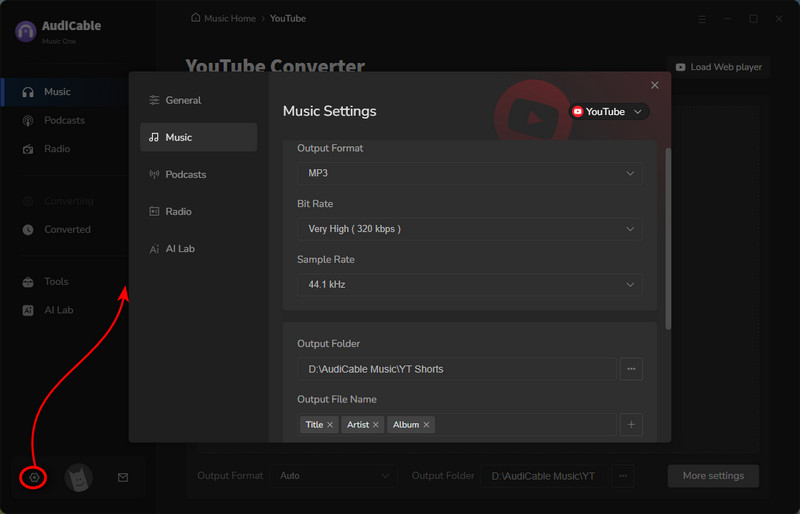The image size is (800, 514).
Task: Click the Load Web player button
Action: [x=718, y=67]
